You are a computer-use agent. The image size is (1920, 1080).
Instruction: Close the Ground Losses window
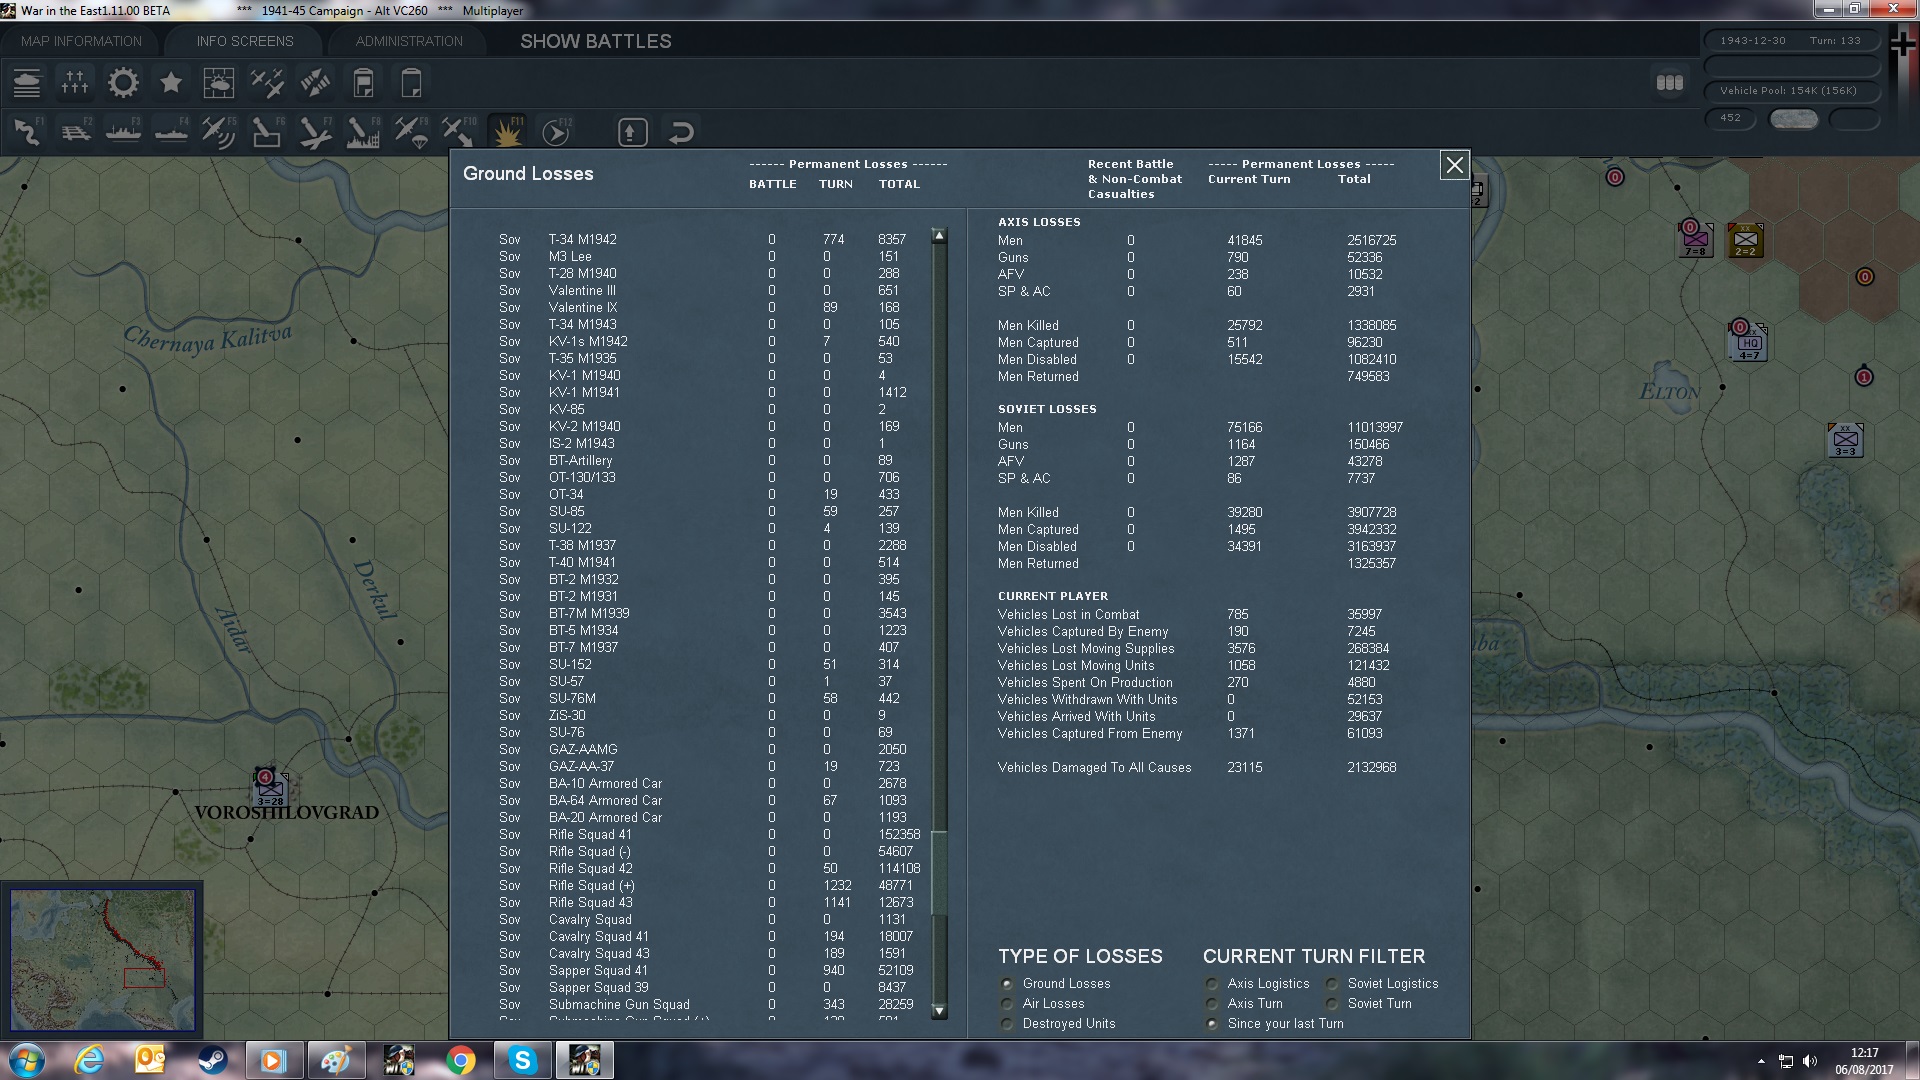pyautogui.click(x=1454, y=165)
